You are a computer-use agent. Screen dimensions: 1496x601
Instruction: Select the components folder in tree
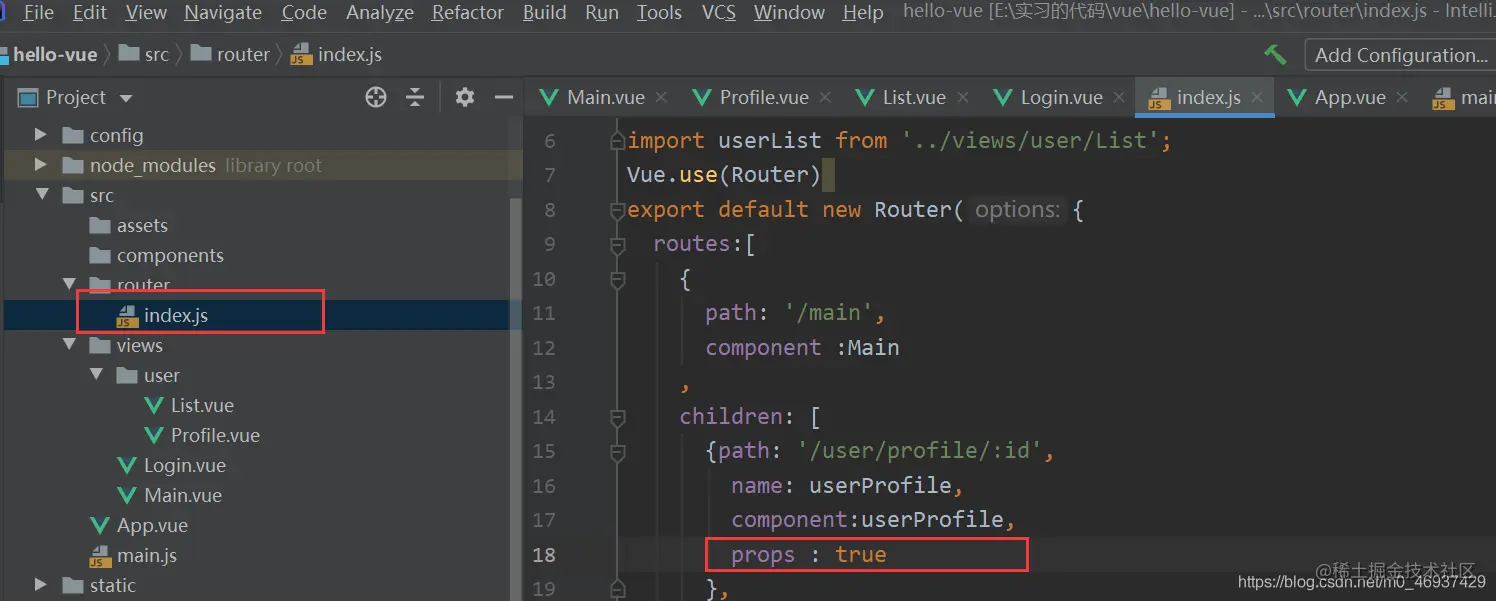click(x=156, y=255)
